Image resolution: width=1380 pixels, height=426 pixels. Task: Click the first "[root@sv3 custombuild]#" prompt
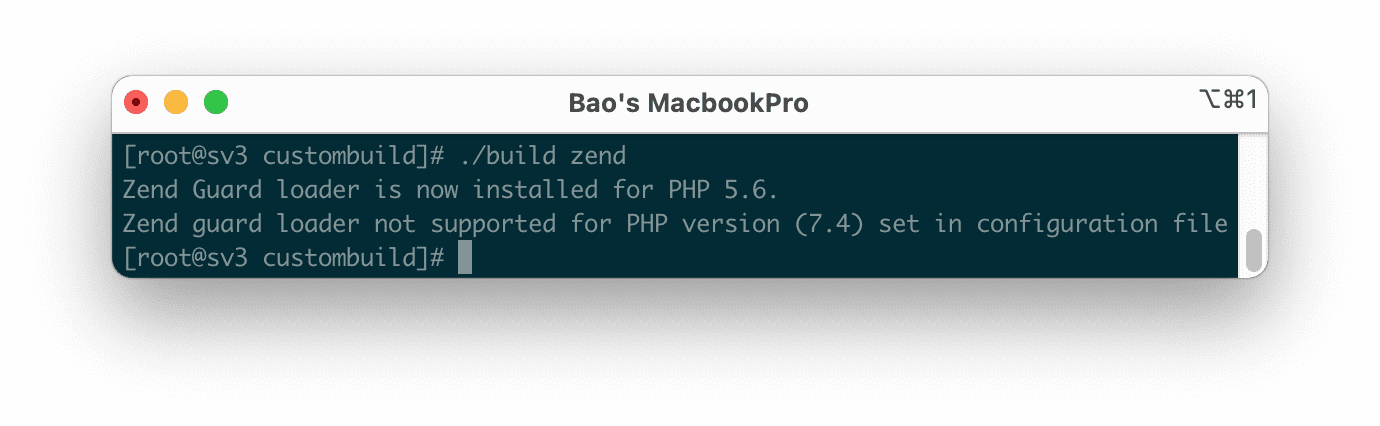[x=283, y=156]
